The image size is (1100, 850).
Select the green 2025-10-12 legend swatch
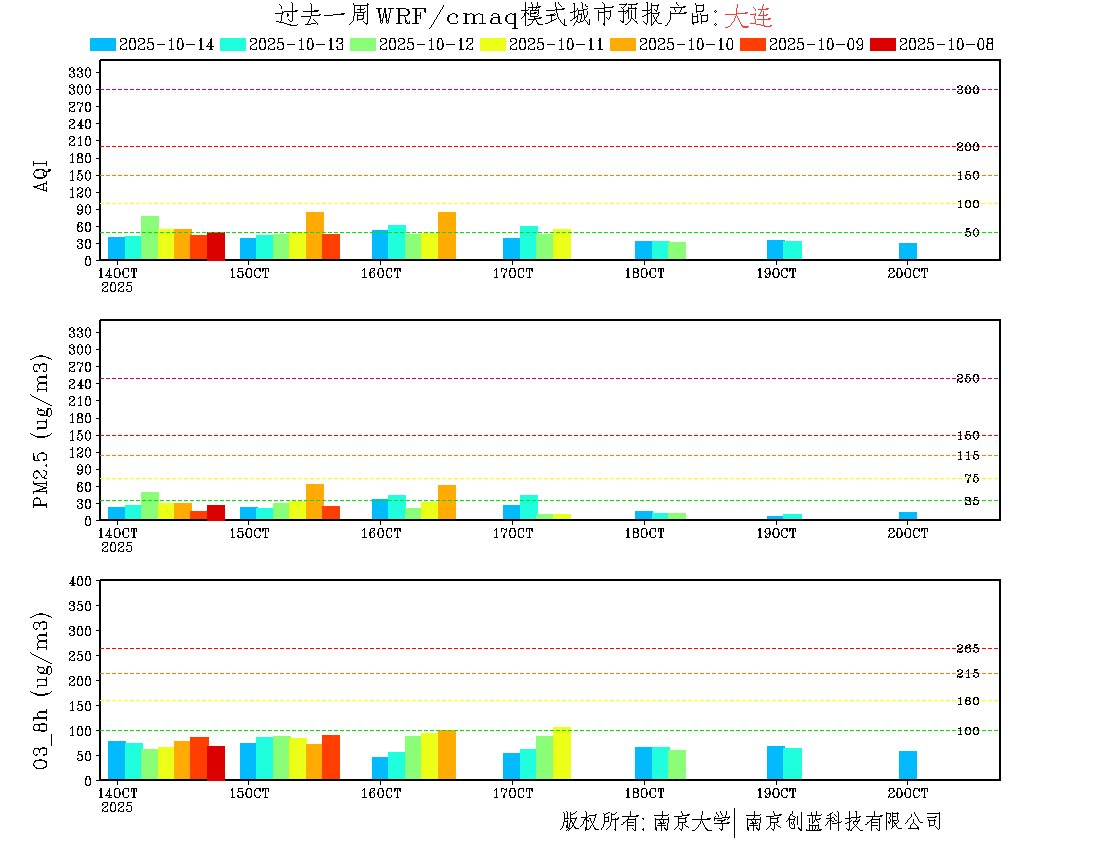coord(363,44)
